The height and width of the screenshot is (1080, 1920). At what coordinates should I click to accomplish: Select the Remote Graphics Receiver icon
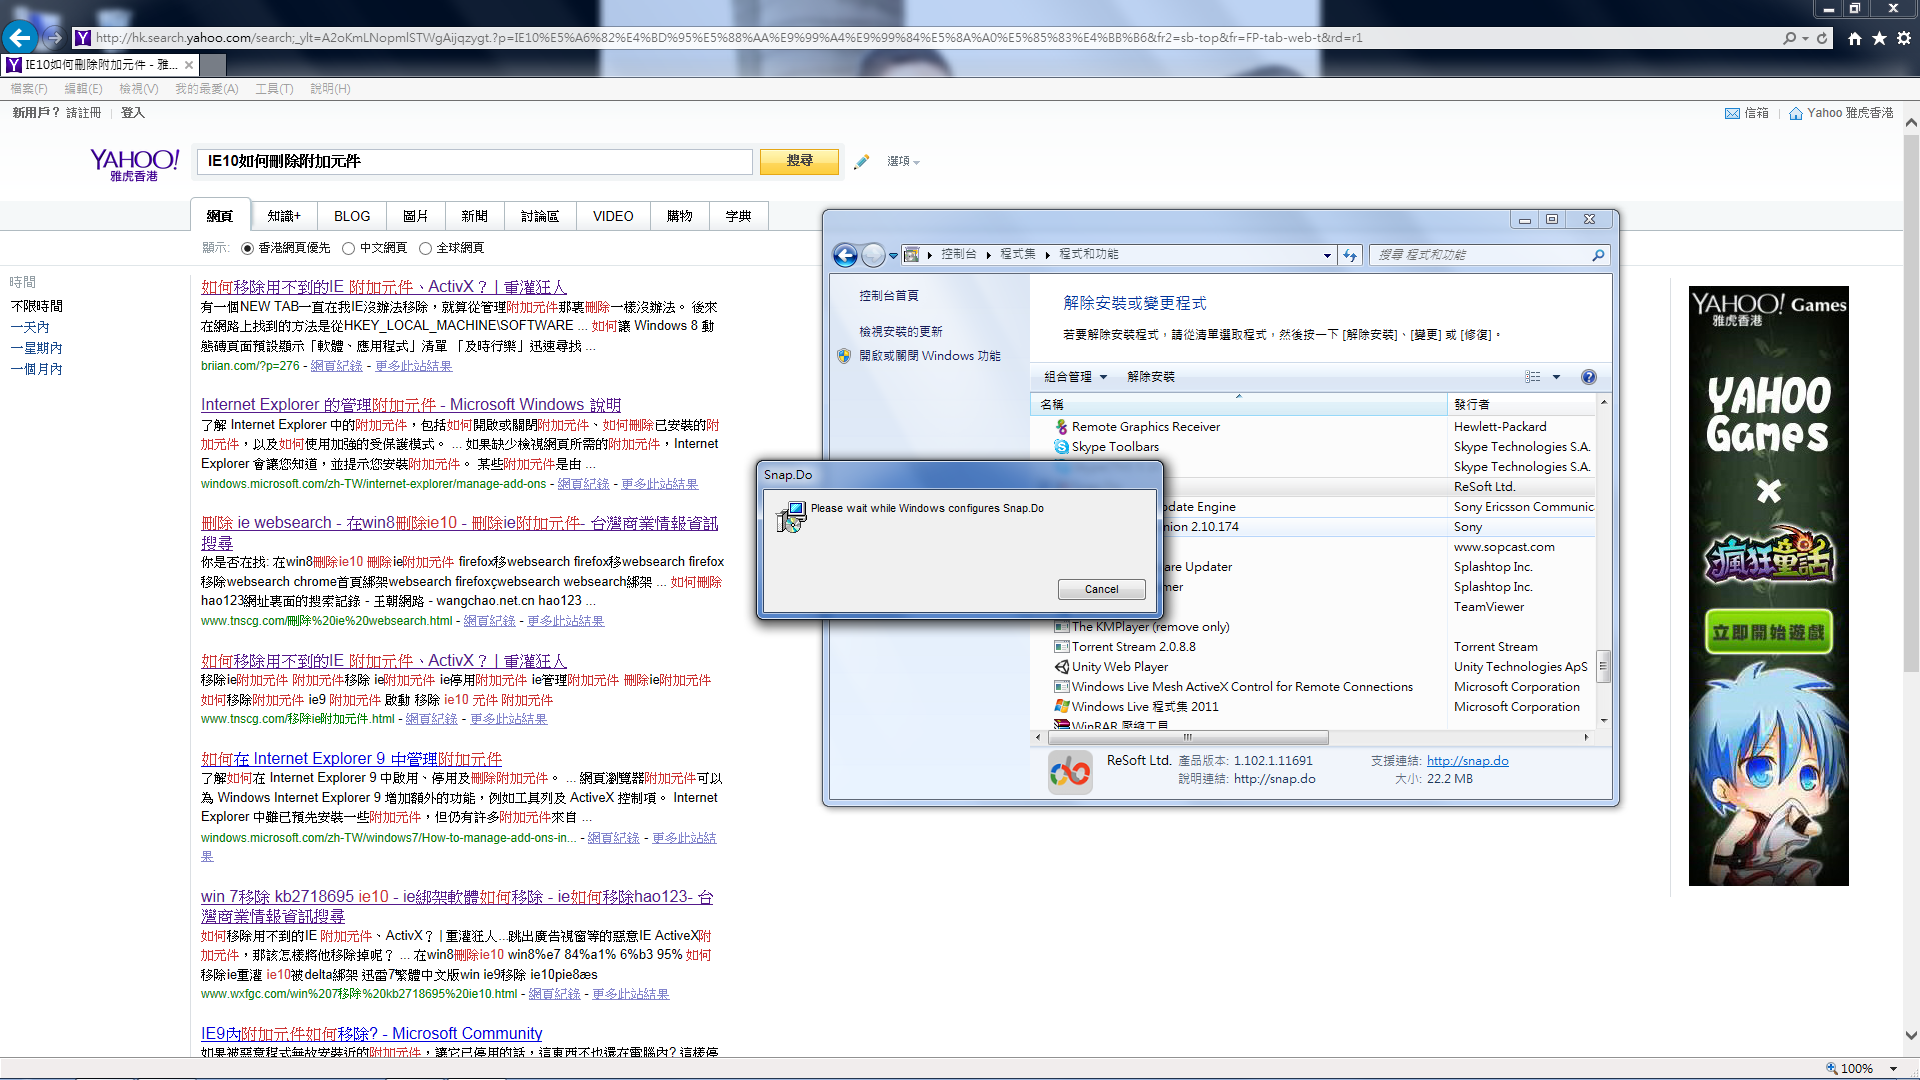pos(1061,427)
